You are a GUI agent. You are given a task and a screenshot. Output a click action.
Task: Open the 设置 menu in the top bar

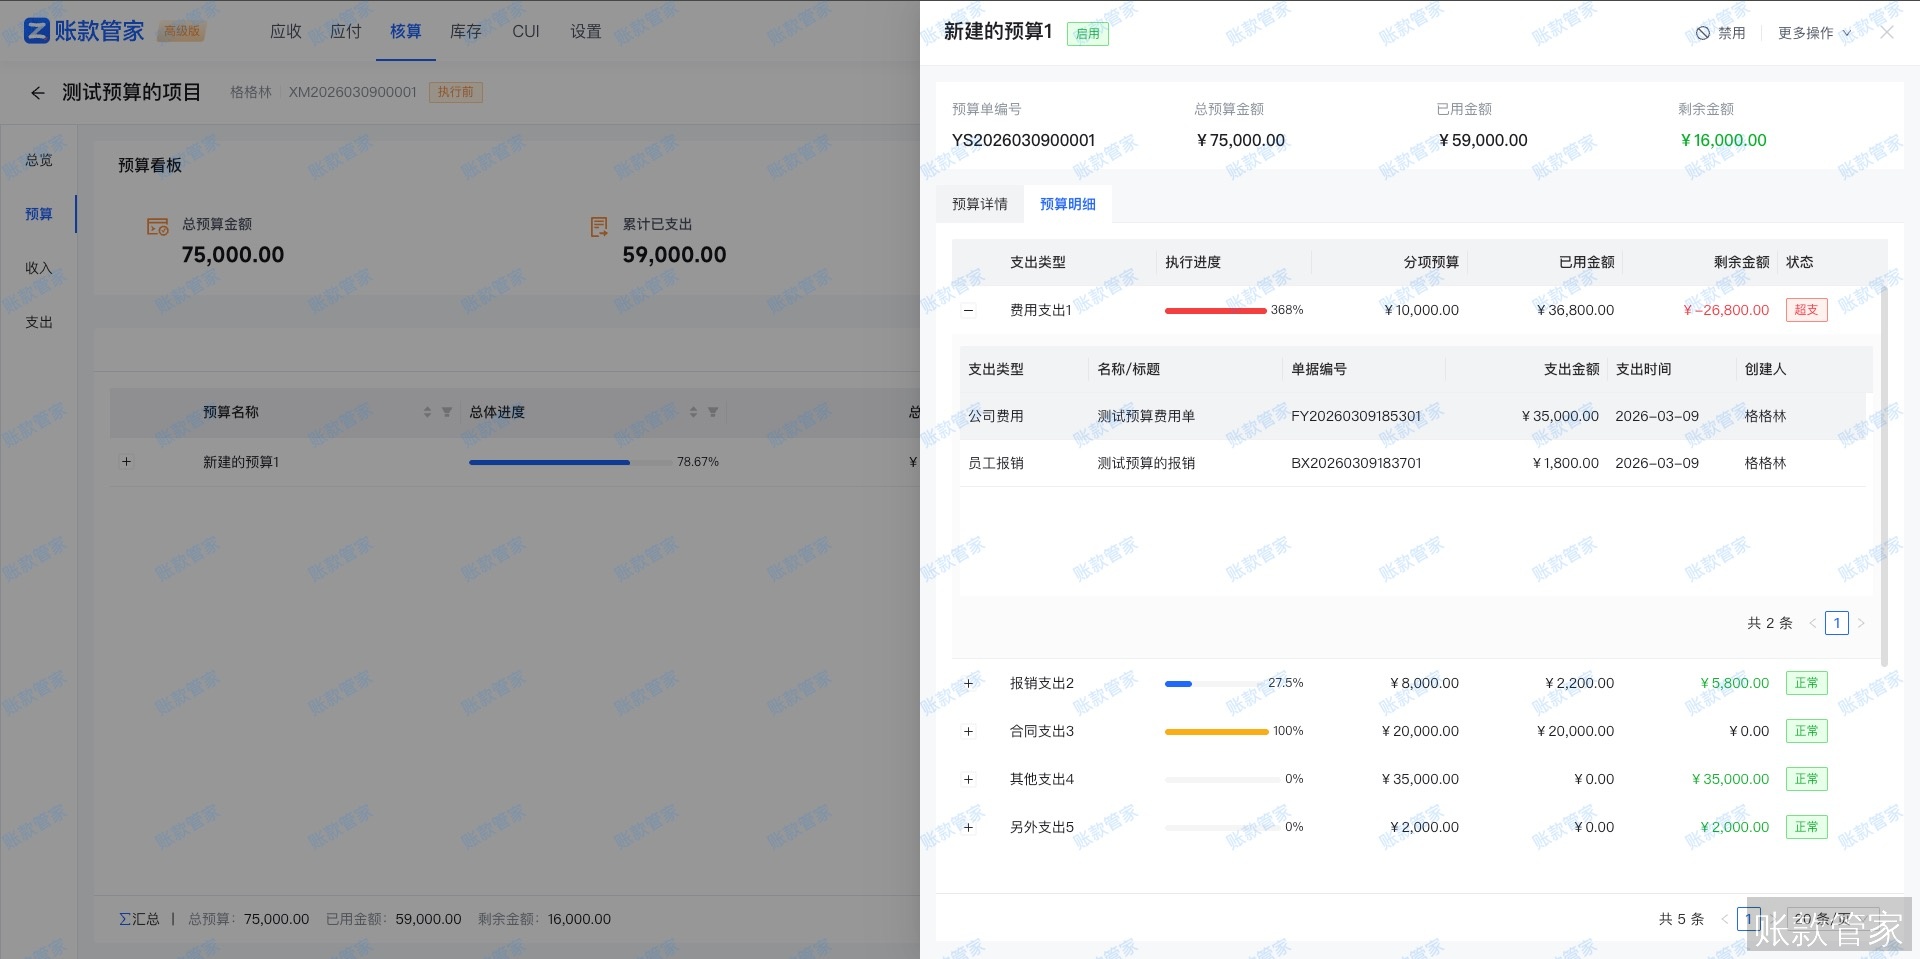[x=585, y=31]
